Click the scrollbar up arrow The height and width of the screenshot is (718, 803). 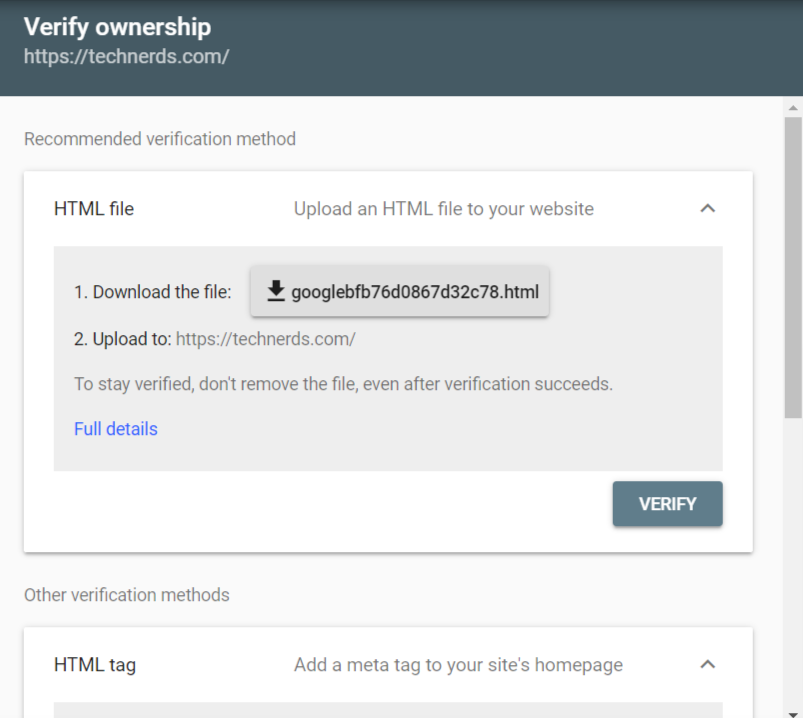pos(793,108)
